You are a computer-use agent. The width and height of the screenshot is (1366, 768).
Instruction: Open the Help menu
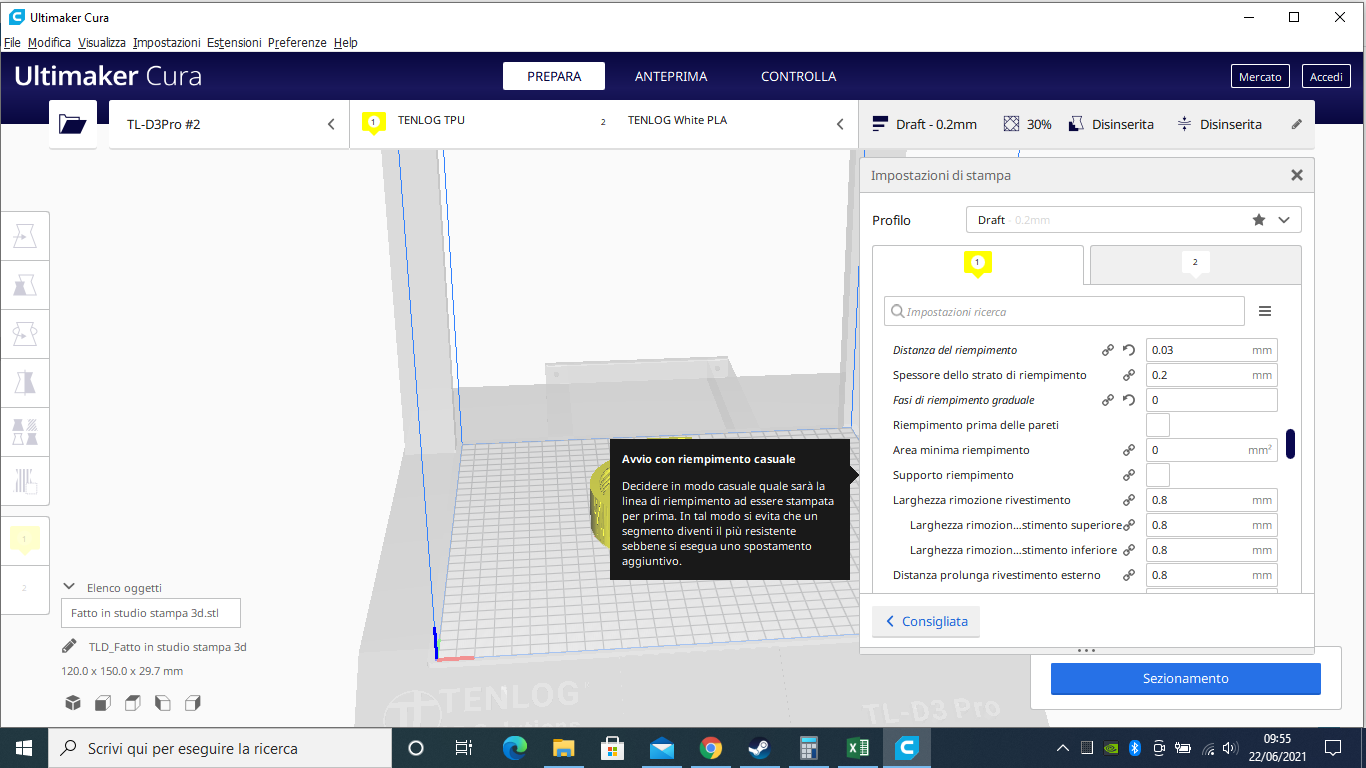click(346, 43)
